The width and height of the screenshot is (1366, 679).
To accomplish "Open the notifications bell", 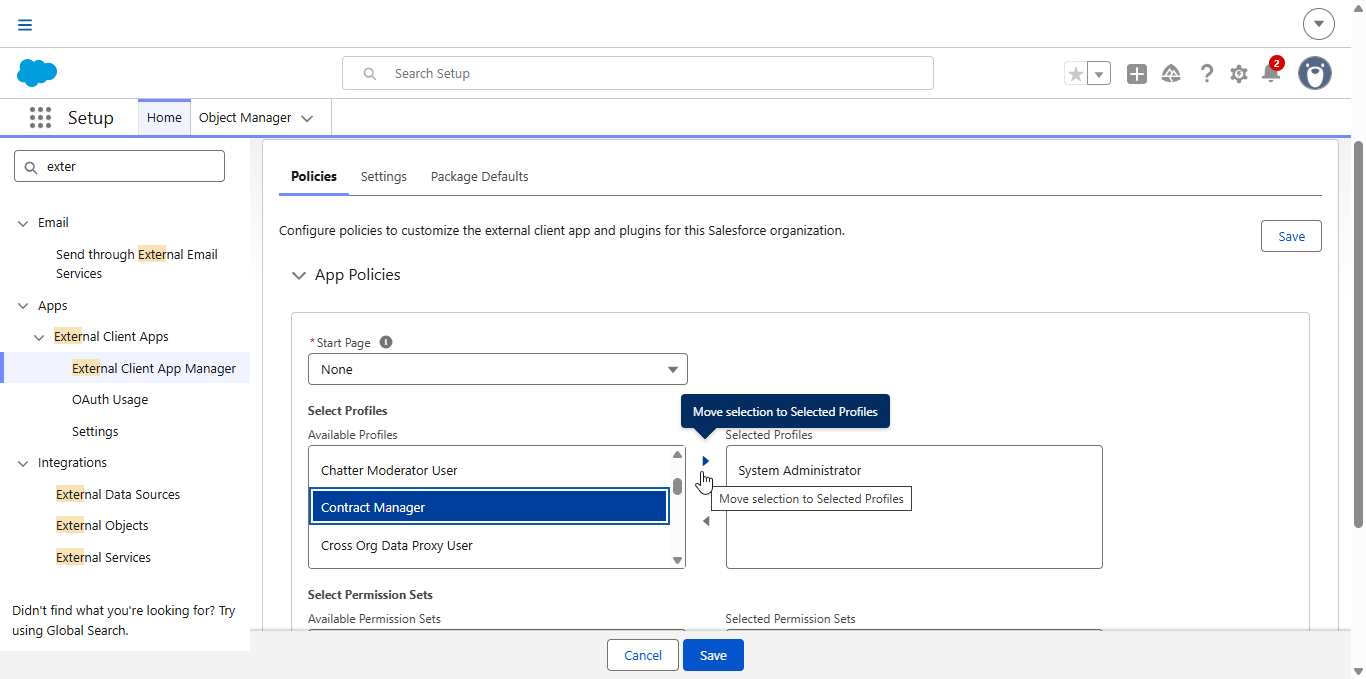I will 1271,73.
